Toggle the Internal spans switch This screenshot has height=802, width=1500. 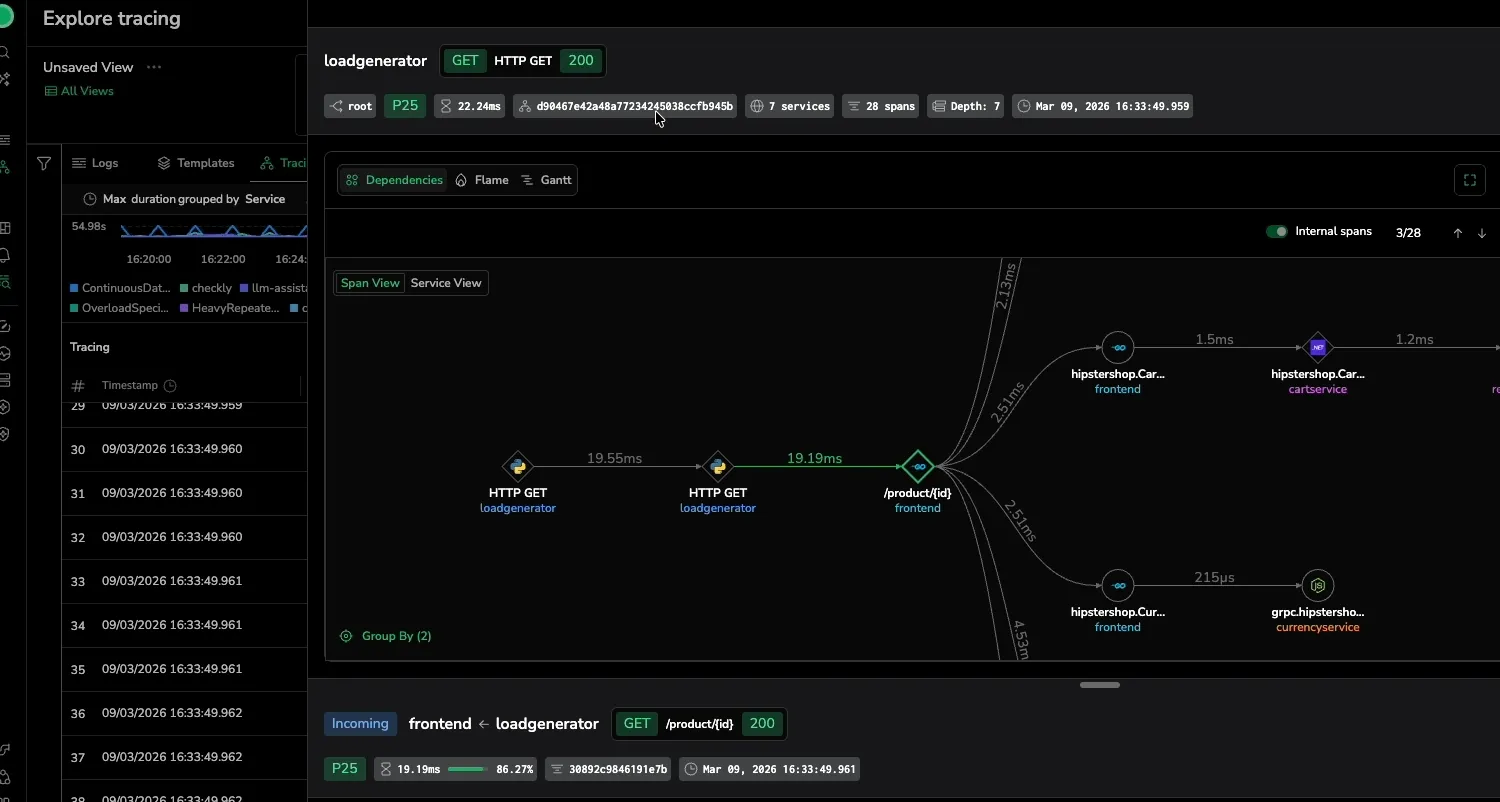pos(1277,232)
